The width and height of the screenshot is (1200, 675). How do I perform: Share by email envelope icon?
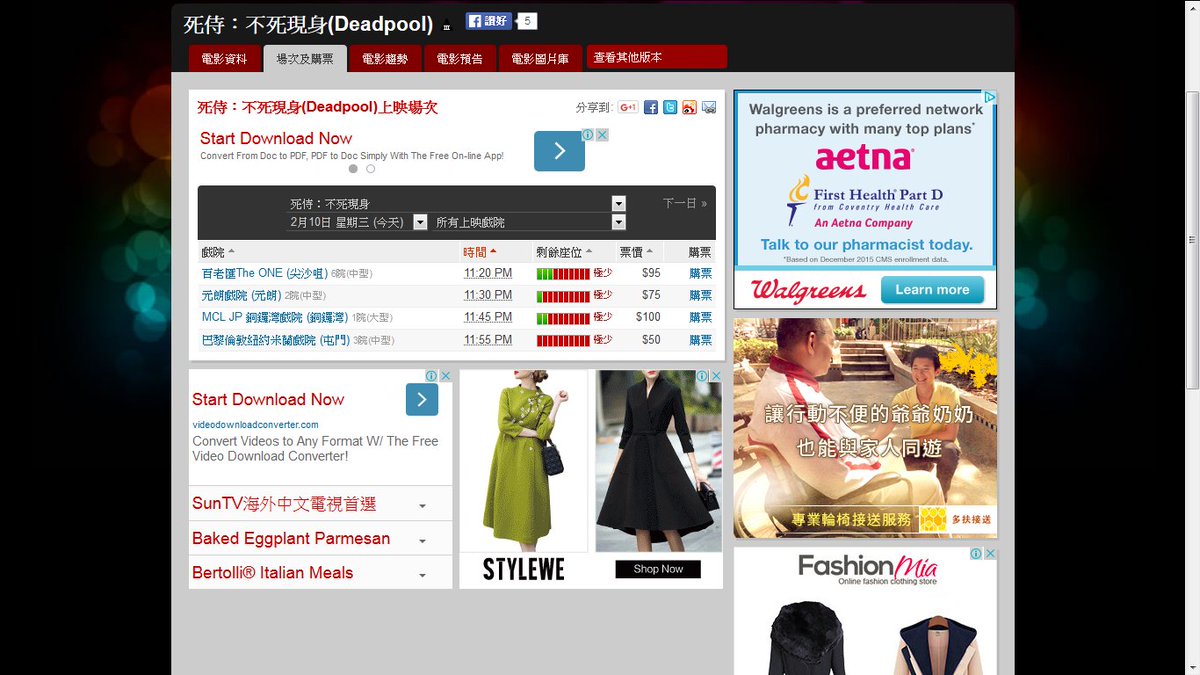point(709,108)
